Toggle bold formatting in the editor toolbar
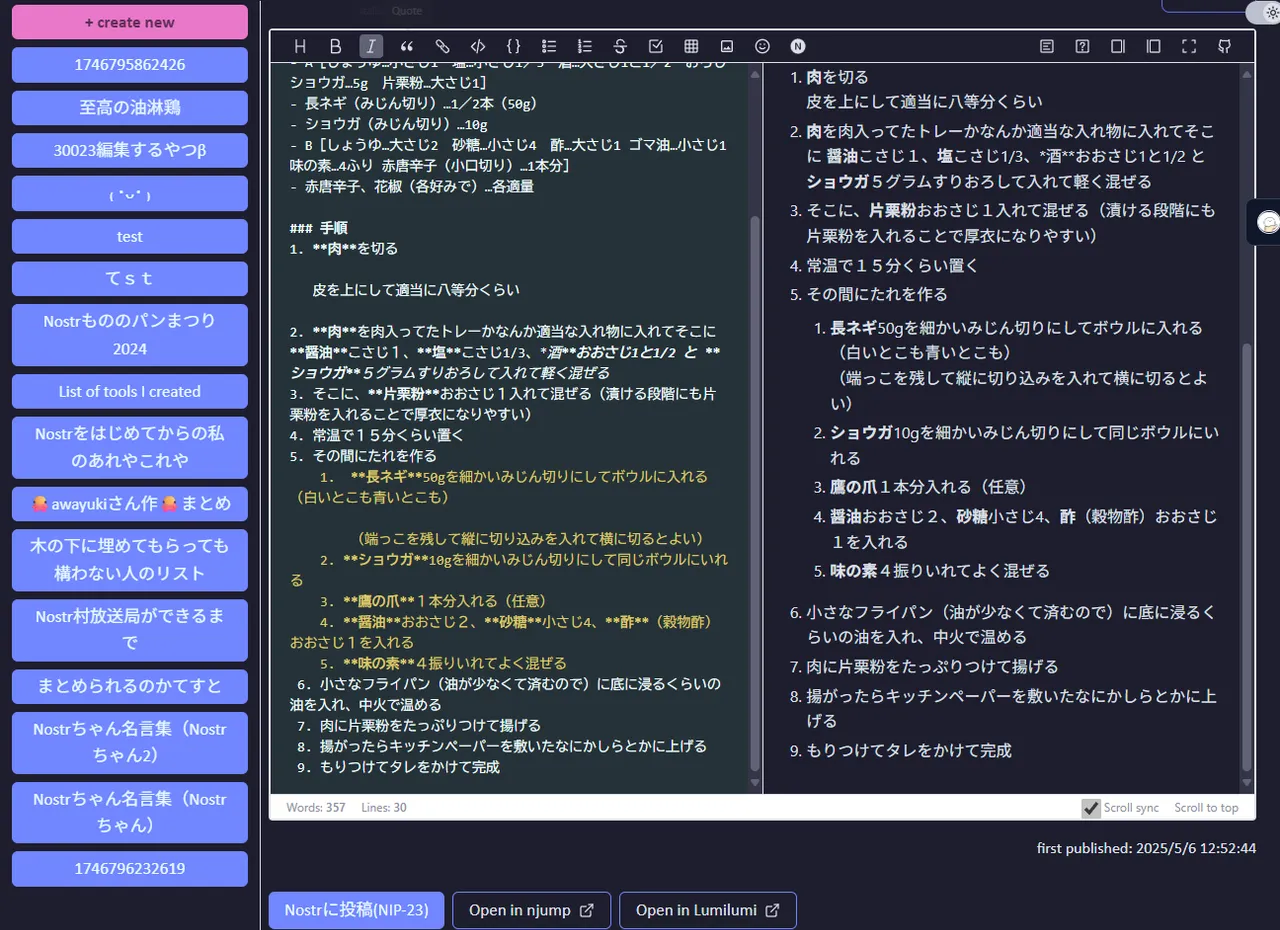 (x=336, y=46)
